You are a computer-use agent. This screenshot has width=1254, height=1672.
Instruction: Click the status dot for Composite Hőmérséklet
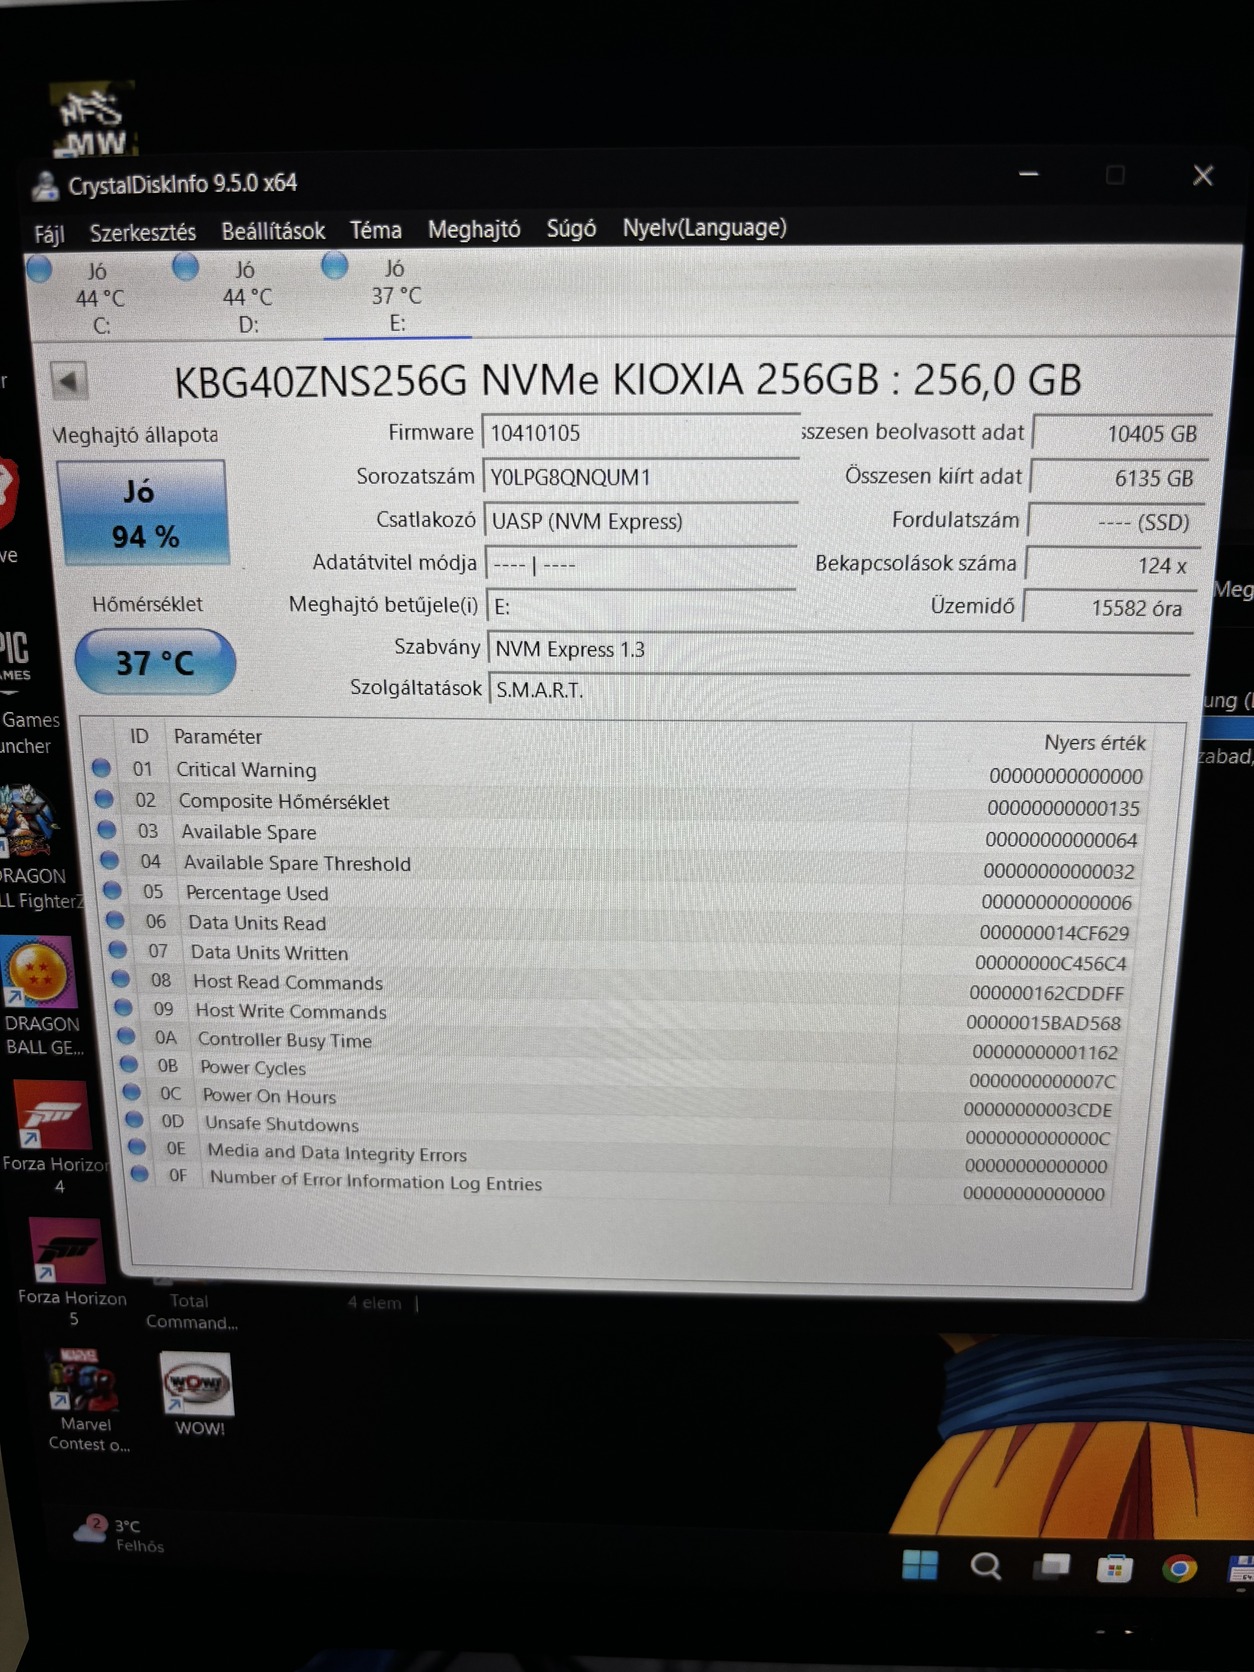pos(104,799)
